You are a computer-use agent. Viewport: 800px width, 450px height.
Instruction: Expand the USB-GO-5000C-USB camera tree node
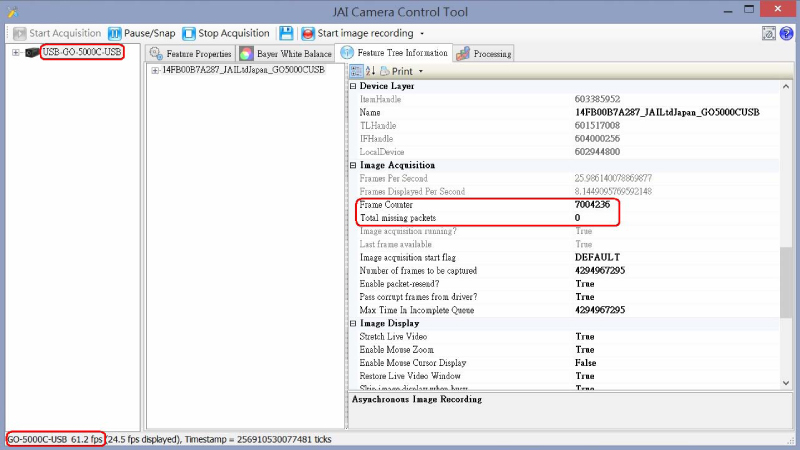(15, 53)
